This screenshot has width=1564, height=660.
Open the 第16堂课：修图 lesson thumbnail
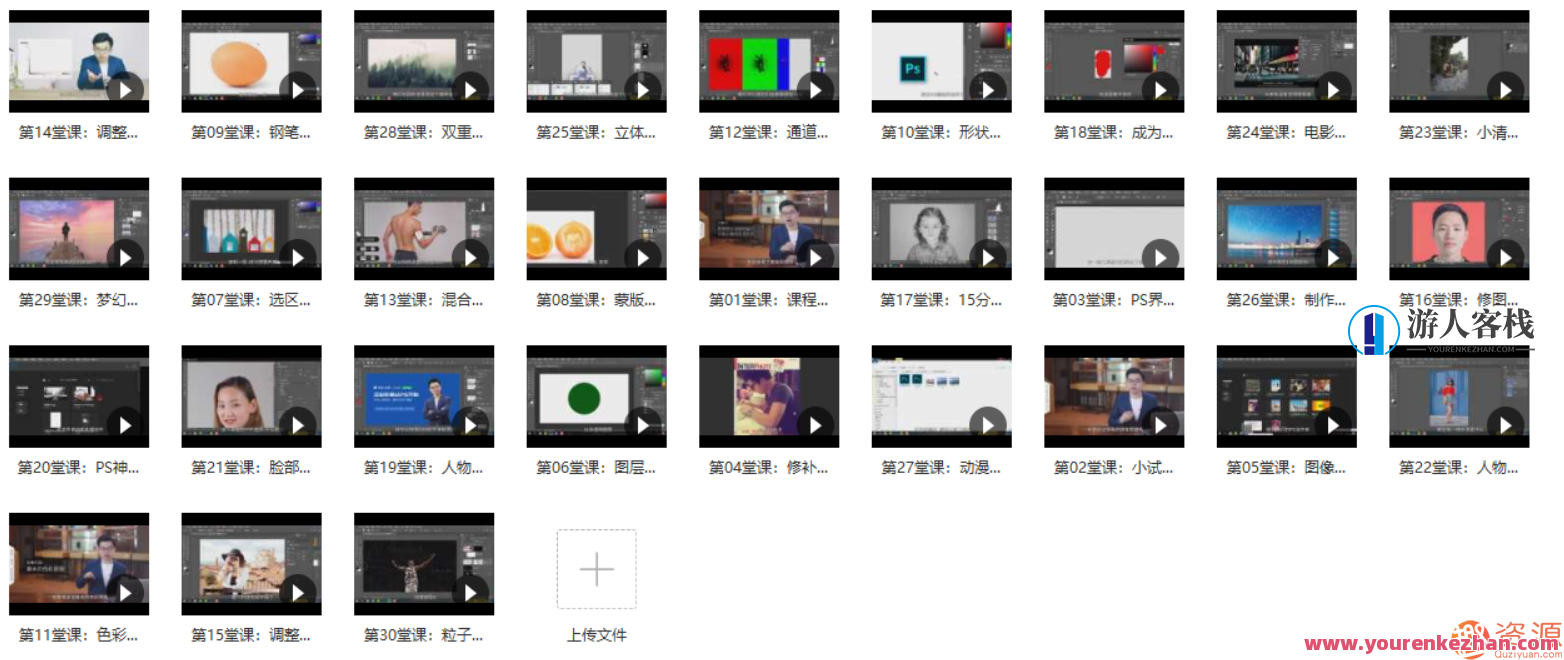(1459, 228)
